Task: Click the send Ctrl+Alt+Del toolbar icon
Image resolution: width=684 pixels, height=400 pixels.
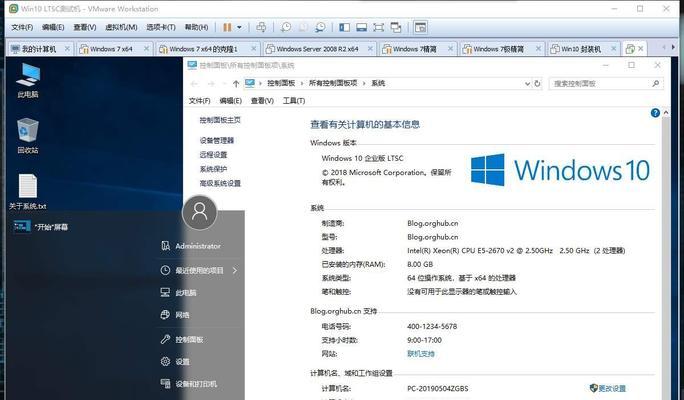Action: tap(261, 27)
